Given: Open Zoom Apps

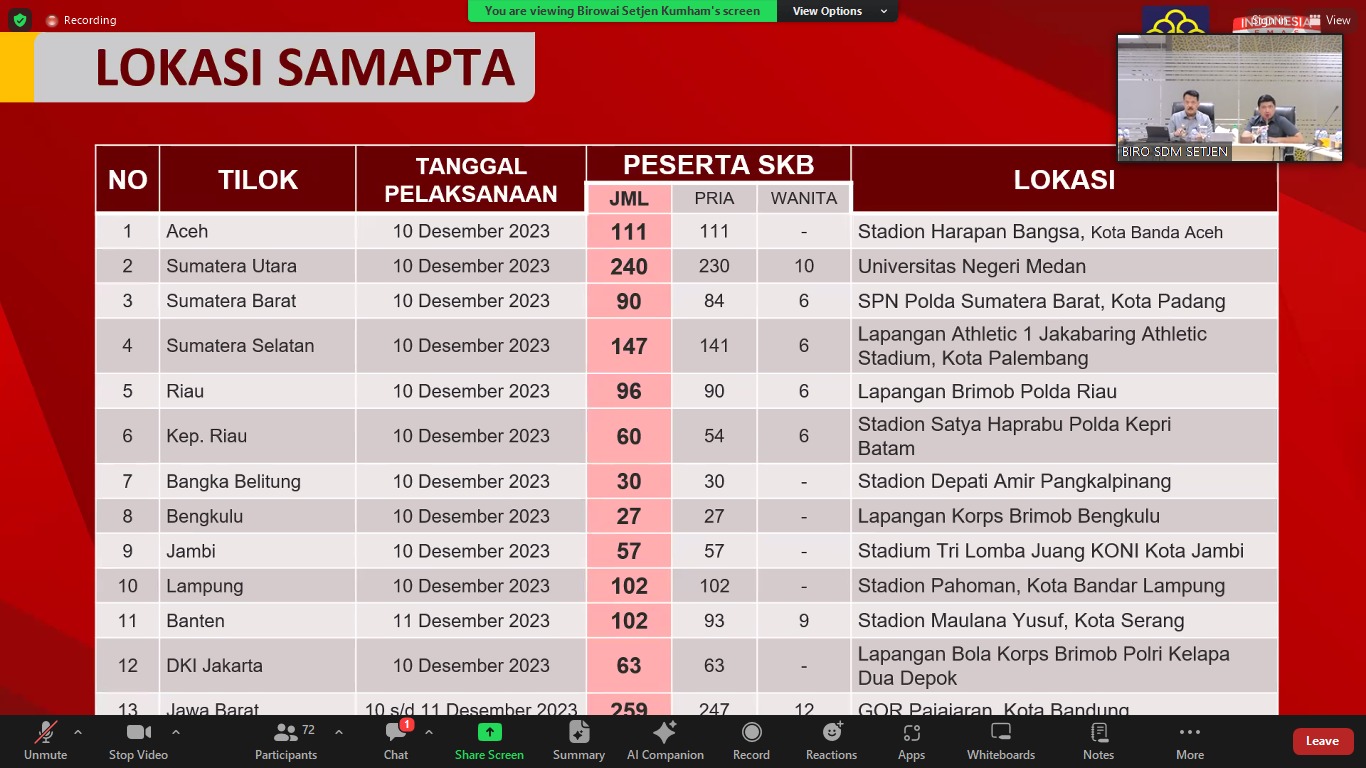Looking at the screenshot, I should pos(911,740).
